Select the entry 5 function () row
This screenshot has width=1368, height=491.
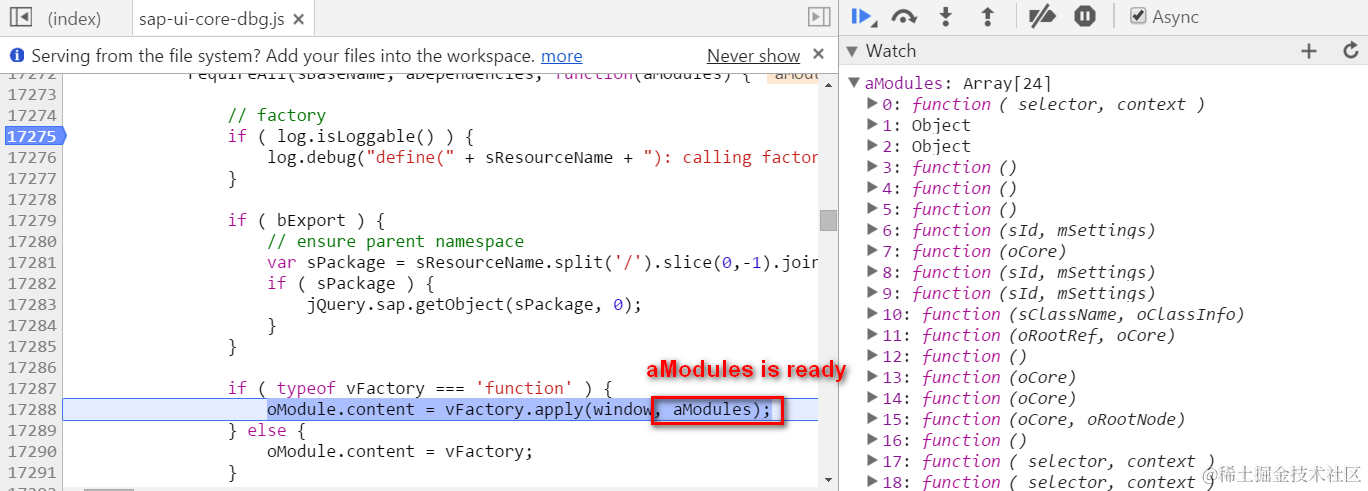pos(949,209)
